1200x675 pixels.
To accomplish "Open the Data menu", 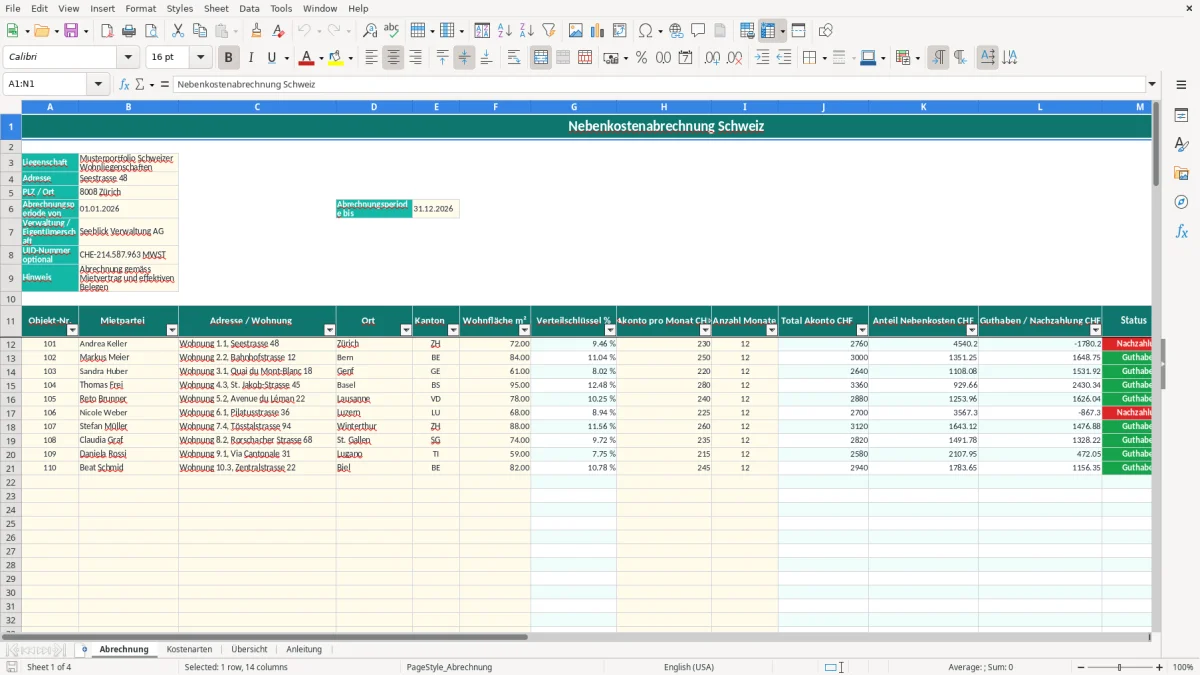I will [249, 8].
